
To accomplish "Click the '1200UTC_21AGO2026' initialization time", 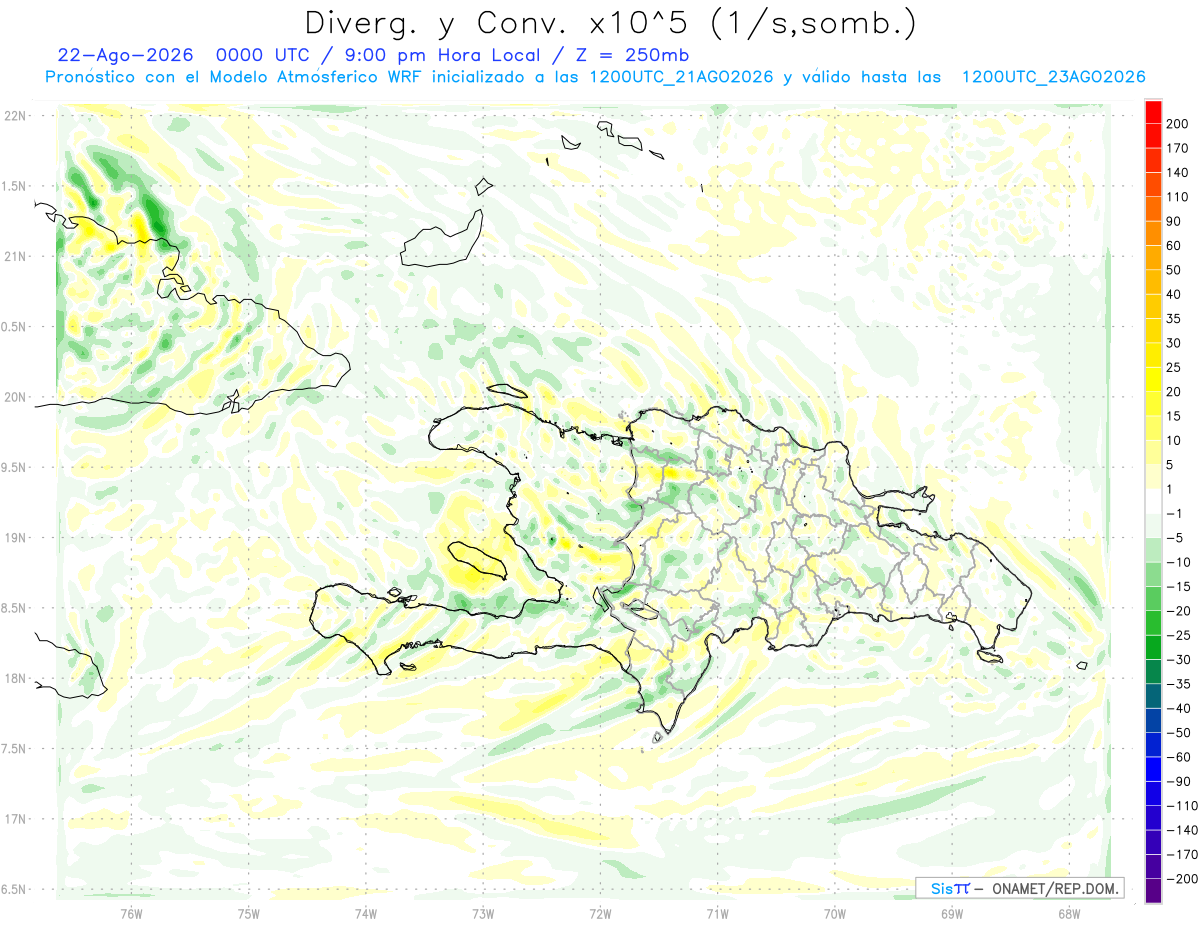I will pyautogui.click(x=681, y=77).
